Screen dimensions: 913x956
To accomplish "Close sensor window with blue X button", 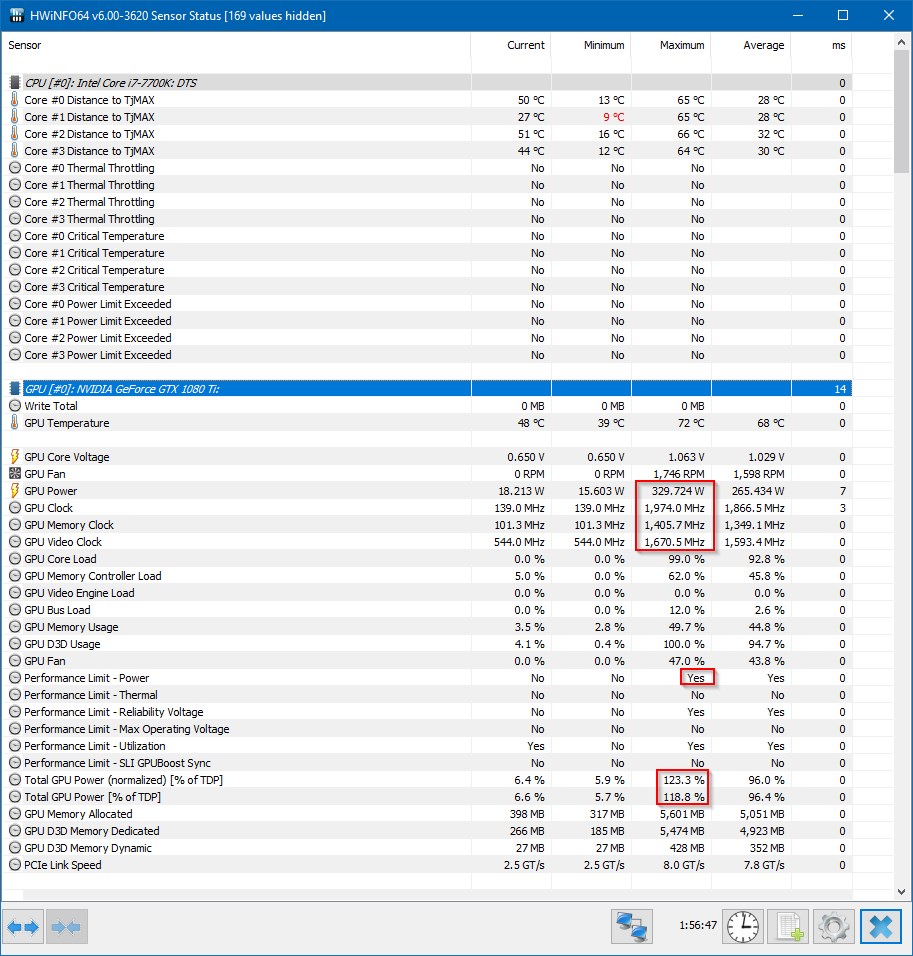I will pos(881,927).
